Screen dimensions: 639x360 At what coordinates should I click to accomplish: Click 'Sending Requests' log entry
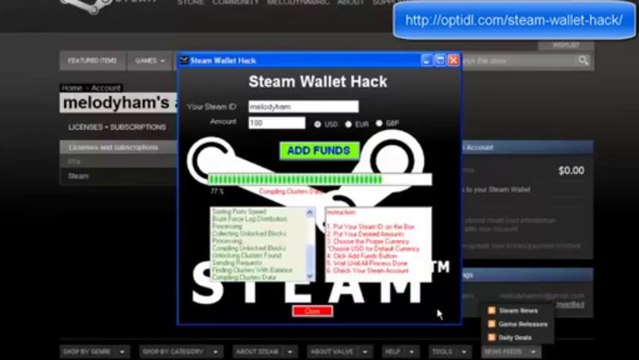pos(237,263)
